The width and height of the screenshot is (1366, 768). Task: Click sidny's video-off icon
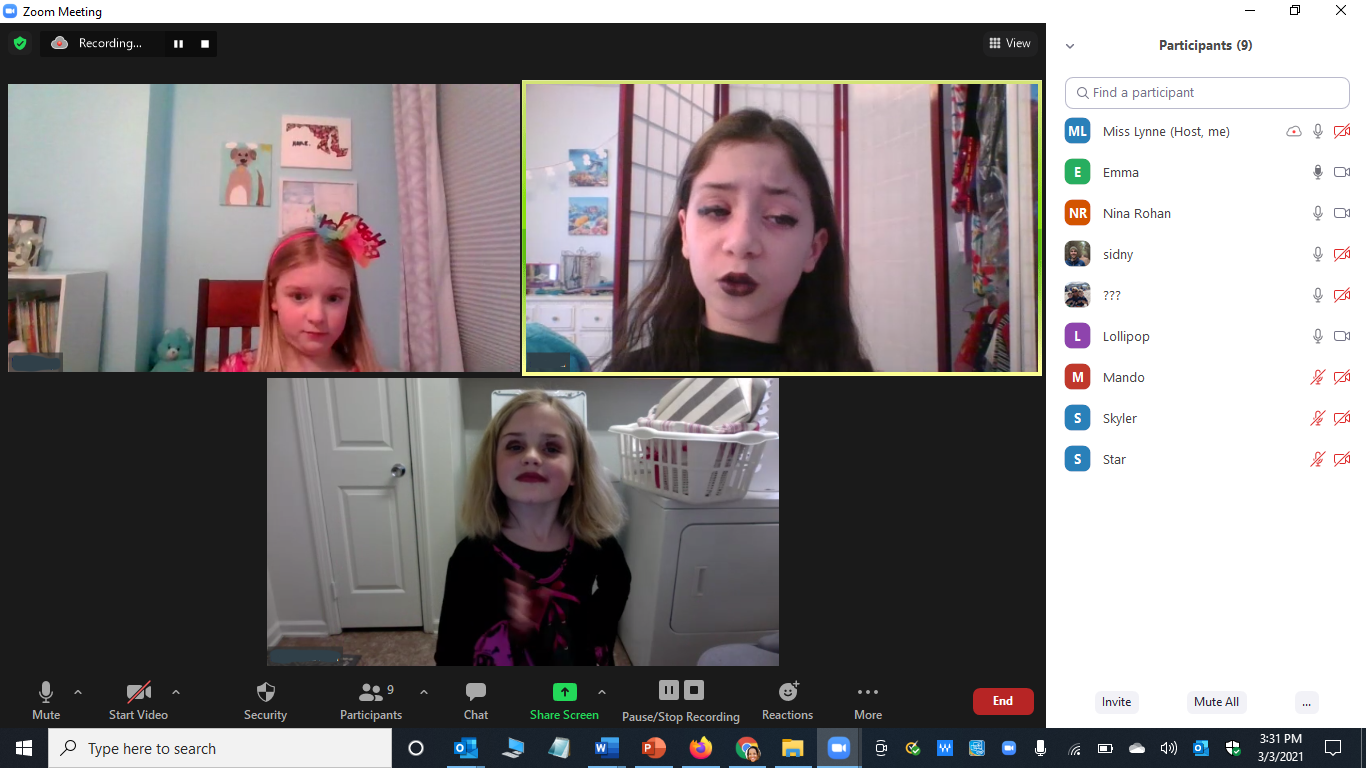click(1342, 254)
